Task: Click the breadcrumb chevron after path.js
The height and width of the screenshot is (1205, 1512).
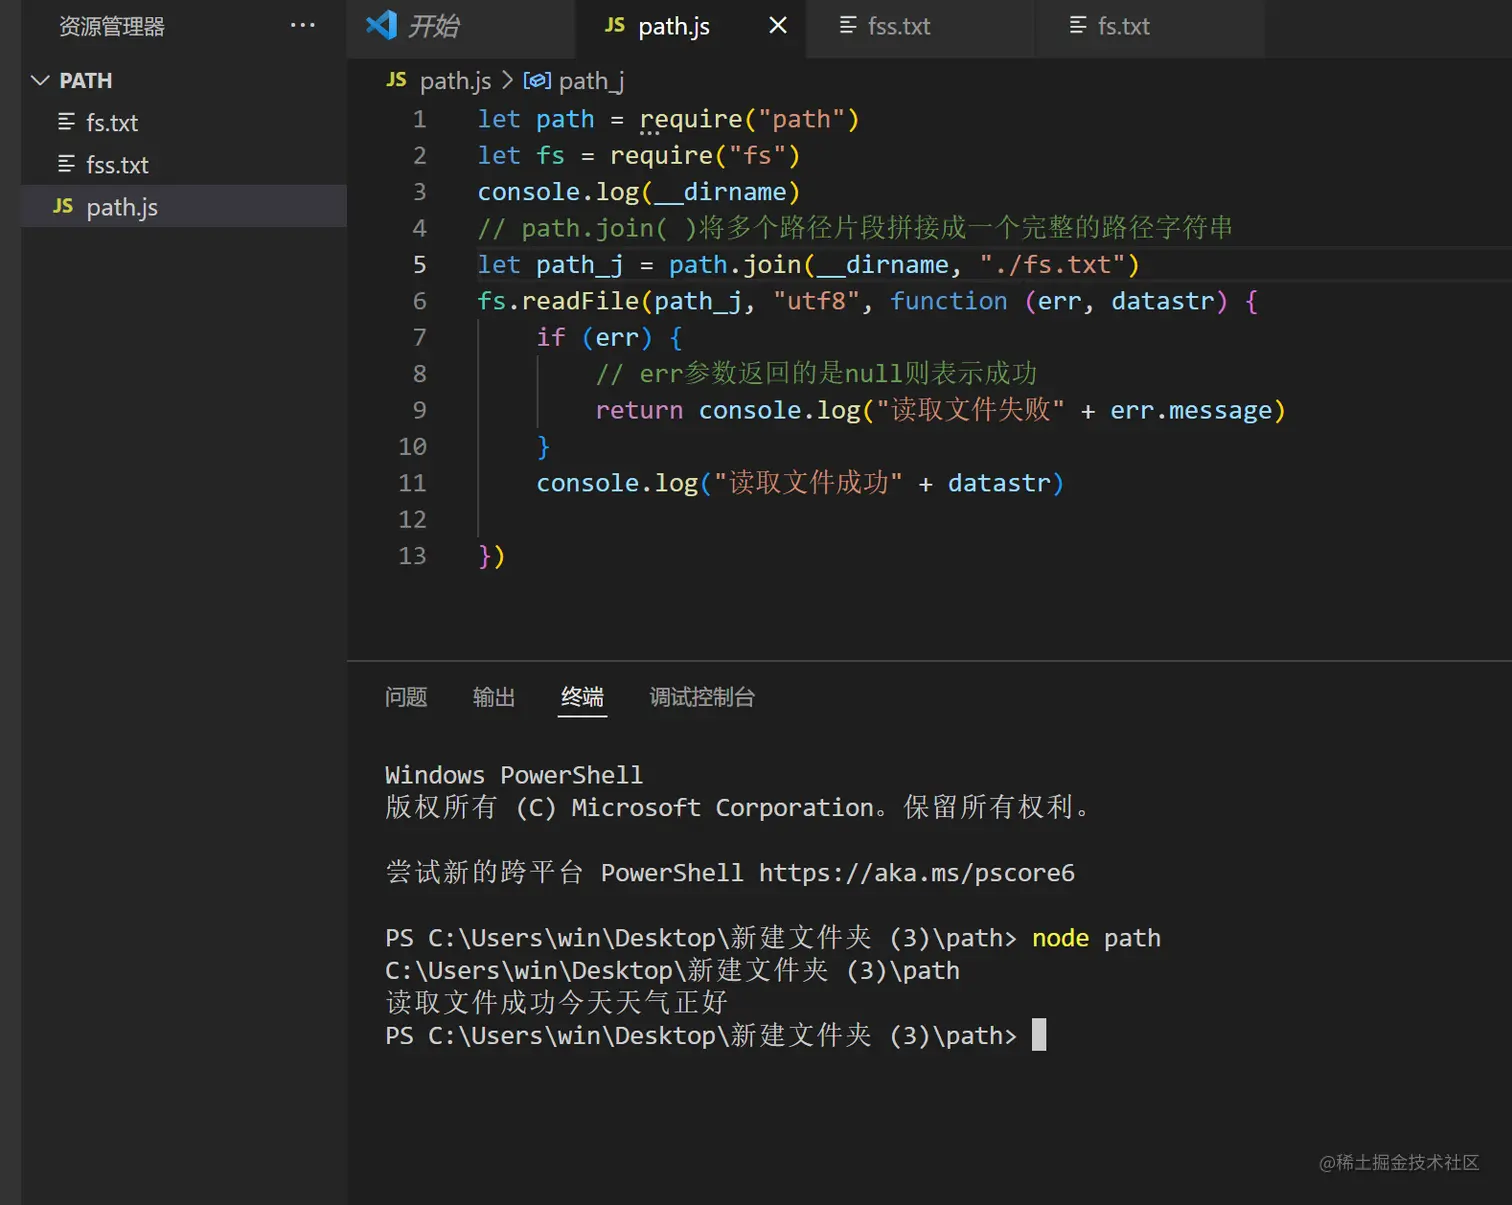Action: [508, 80]
